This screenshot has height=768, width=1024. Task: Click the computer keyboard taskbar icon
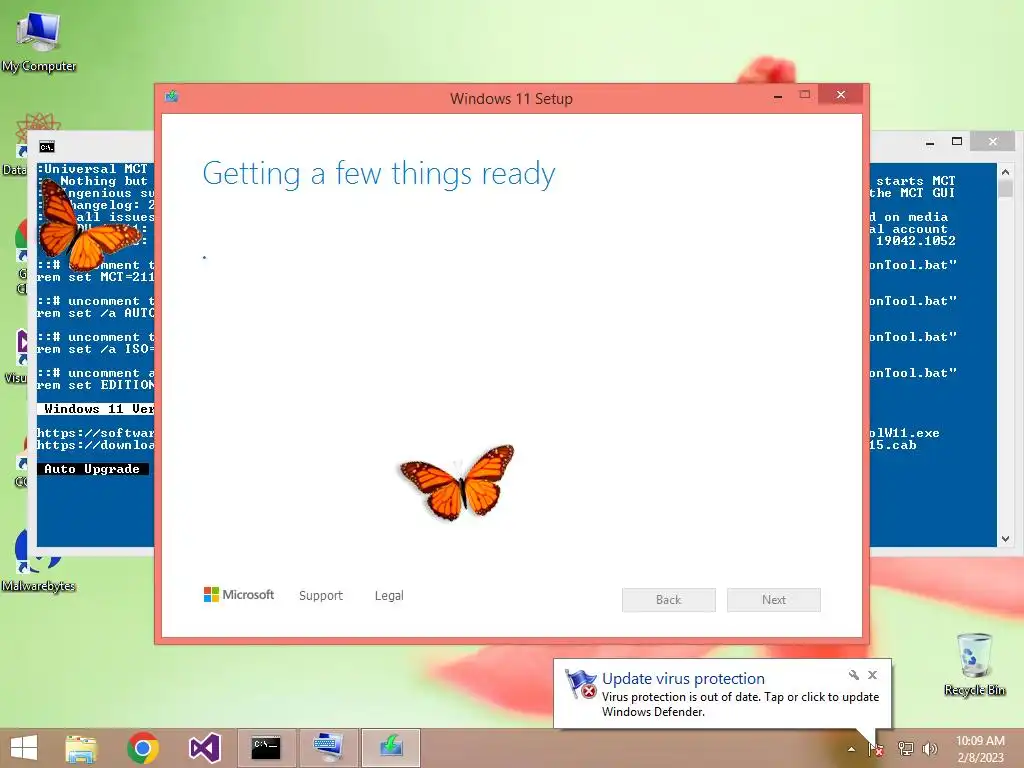pyautogui.click(x=328, y=748)
